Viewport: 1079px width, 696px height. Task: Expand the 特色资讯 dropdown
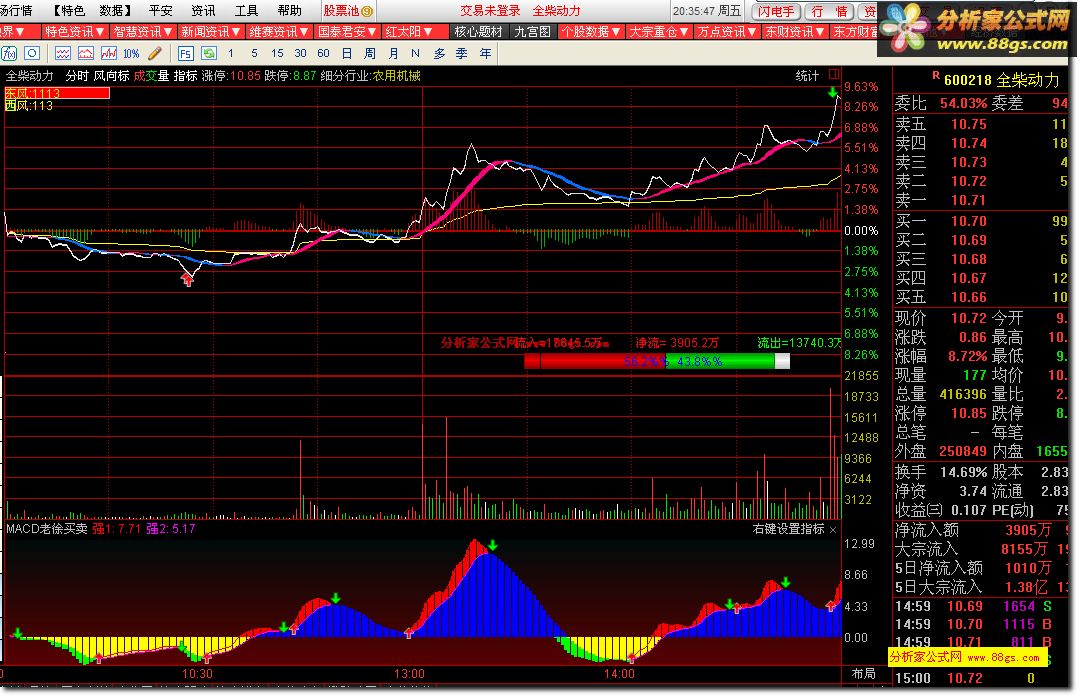point(75,32)
